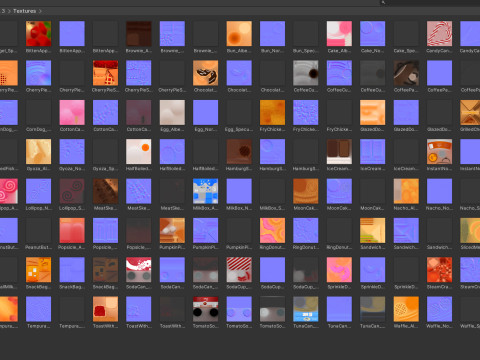The height and width of the screenshot is (360, 480).
Task: Select the red and white SodaCan albedo thumbnail
Action: point(139,270)
